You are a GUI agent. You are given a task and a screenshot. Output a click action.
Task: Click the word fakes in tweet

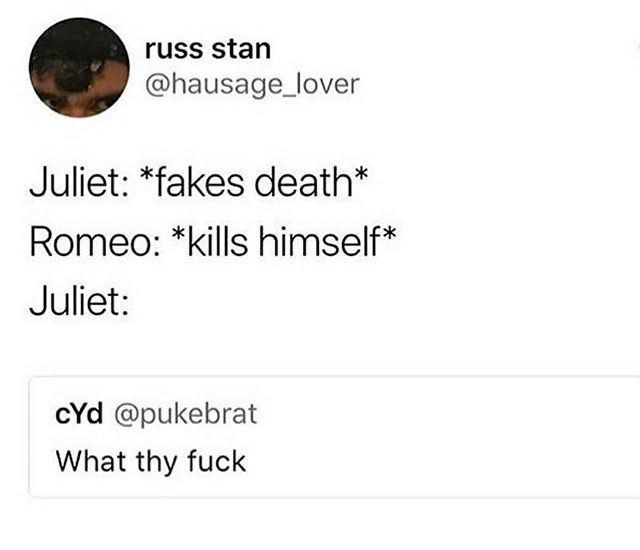(199, 182)
